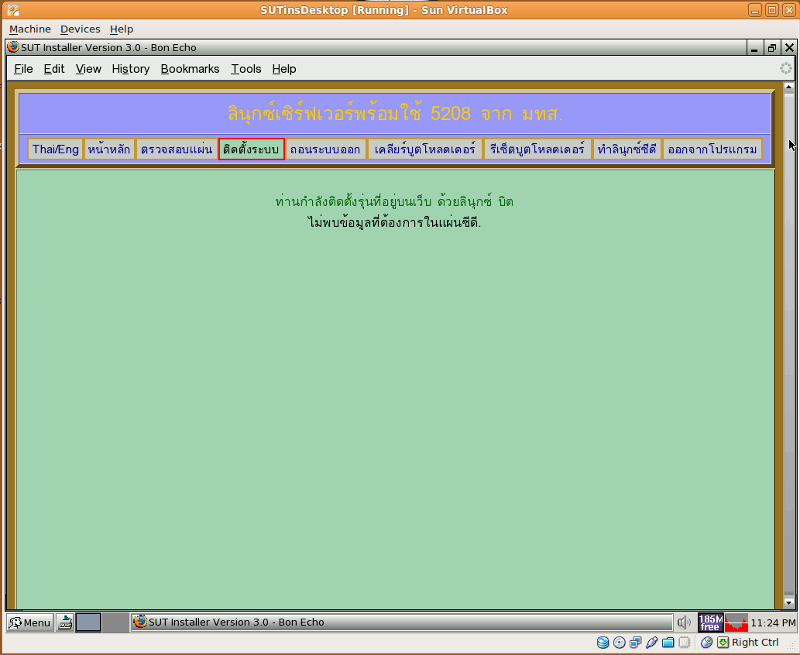Click รีเซ็ตบูตโหลดเดอร์ reset bootloader button
This screenshot has height=655, width=800.
537,149
